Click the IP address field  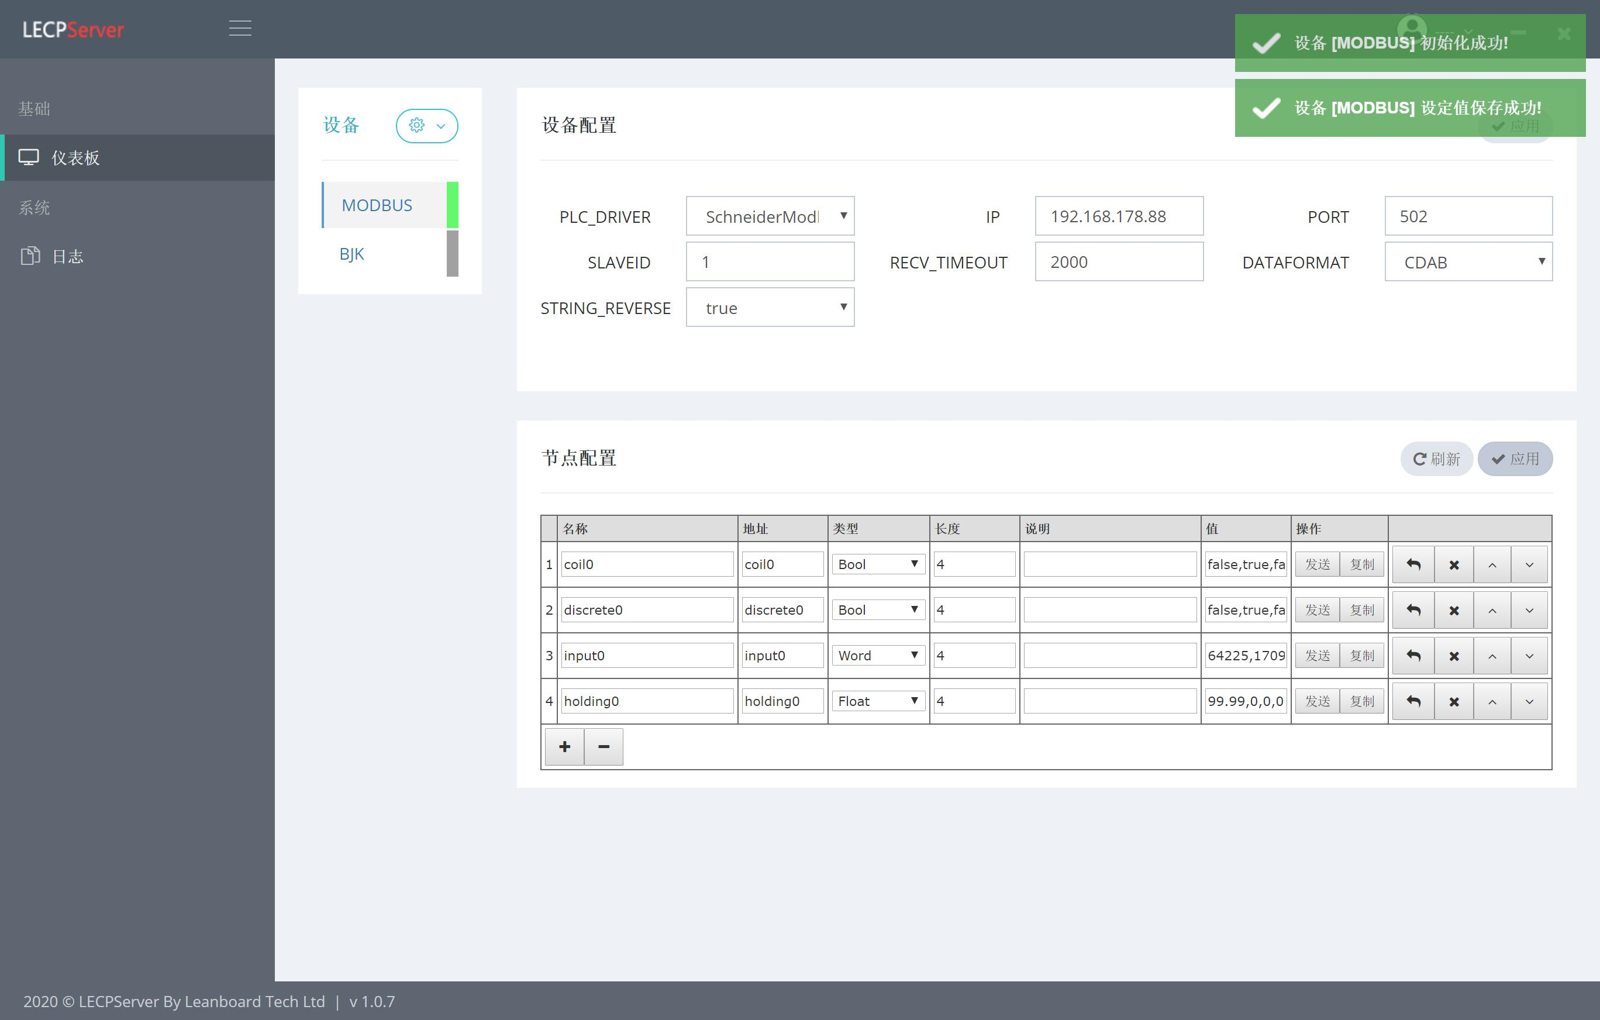pyautogui.click(x=1119, y=216)
